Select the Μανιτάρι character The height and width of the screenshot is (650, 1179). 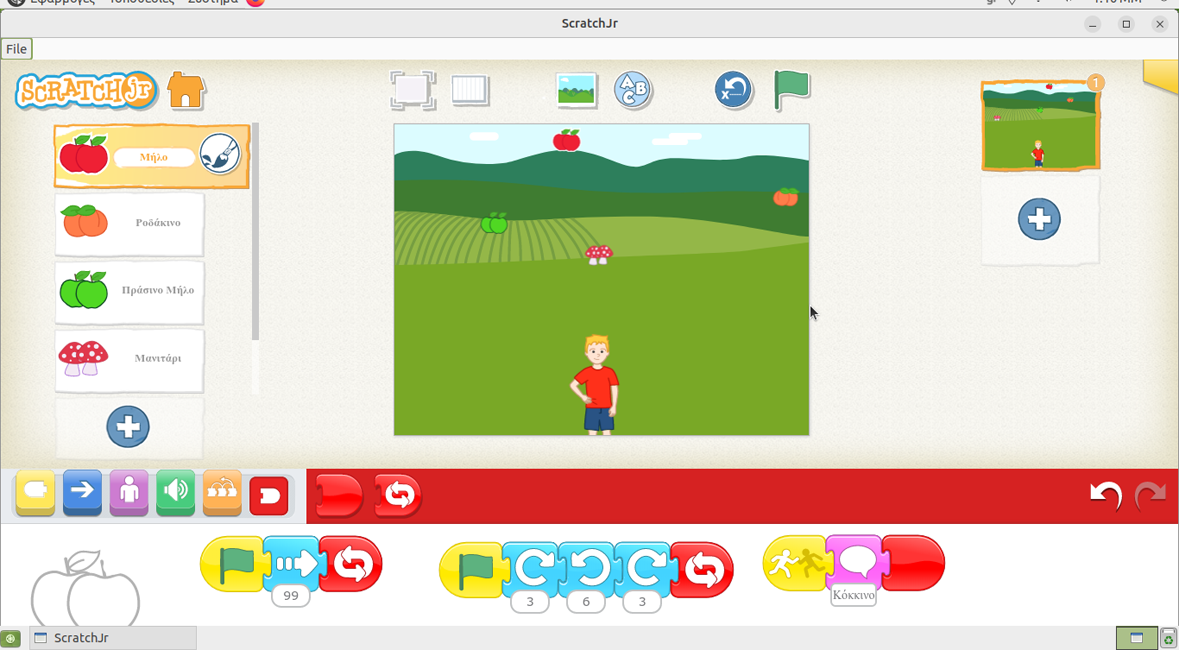coord(130,358)
